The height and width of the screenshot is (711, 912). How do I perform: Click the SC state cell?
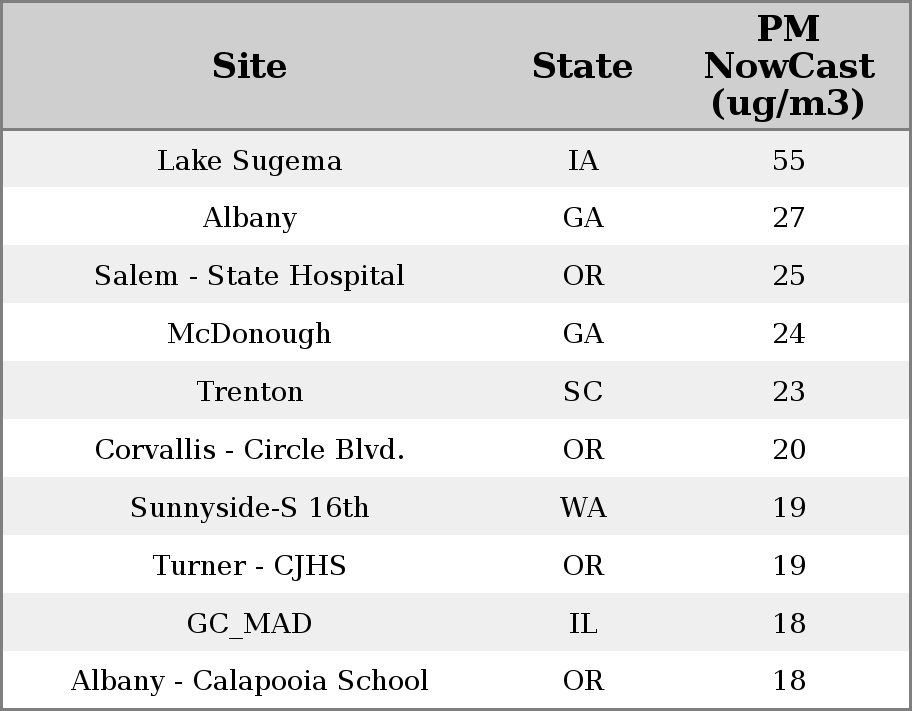(583, 391)
